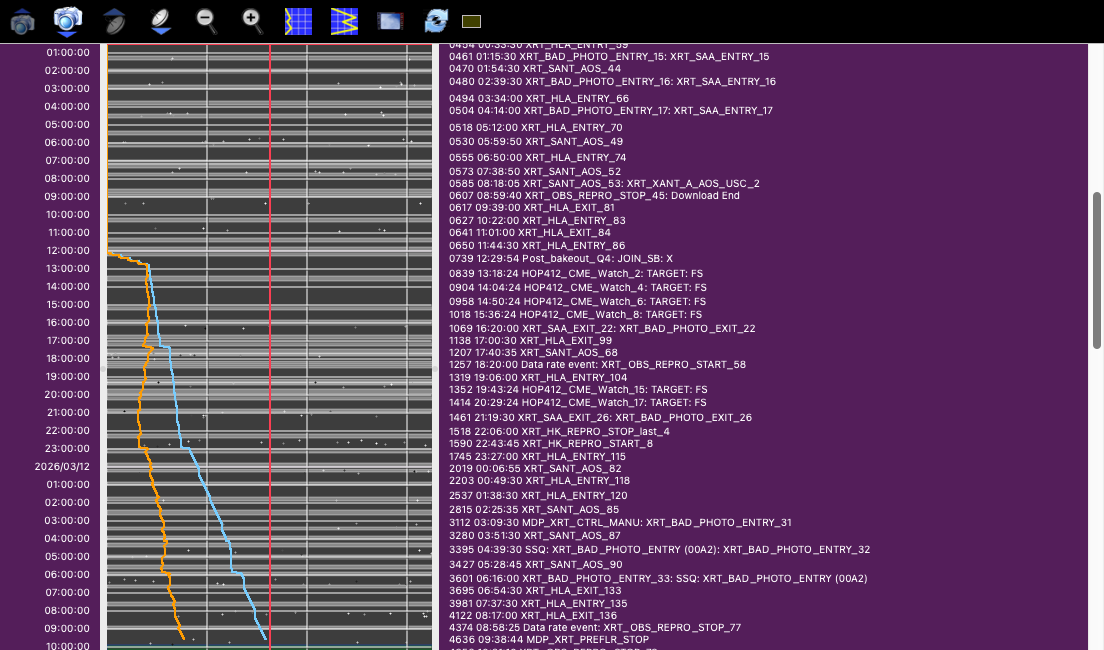Click the camera with down arrow icon
This screenshot has height=650, width=1104.
(x=67, y=20)
